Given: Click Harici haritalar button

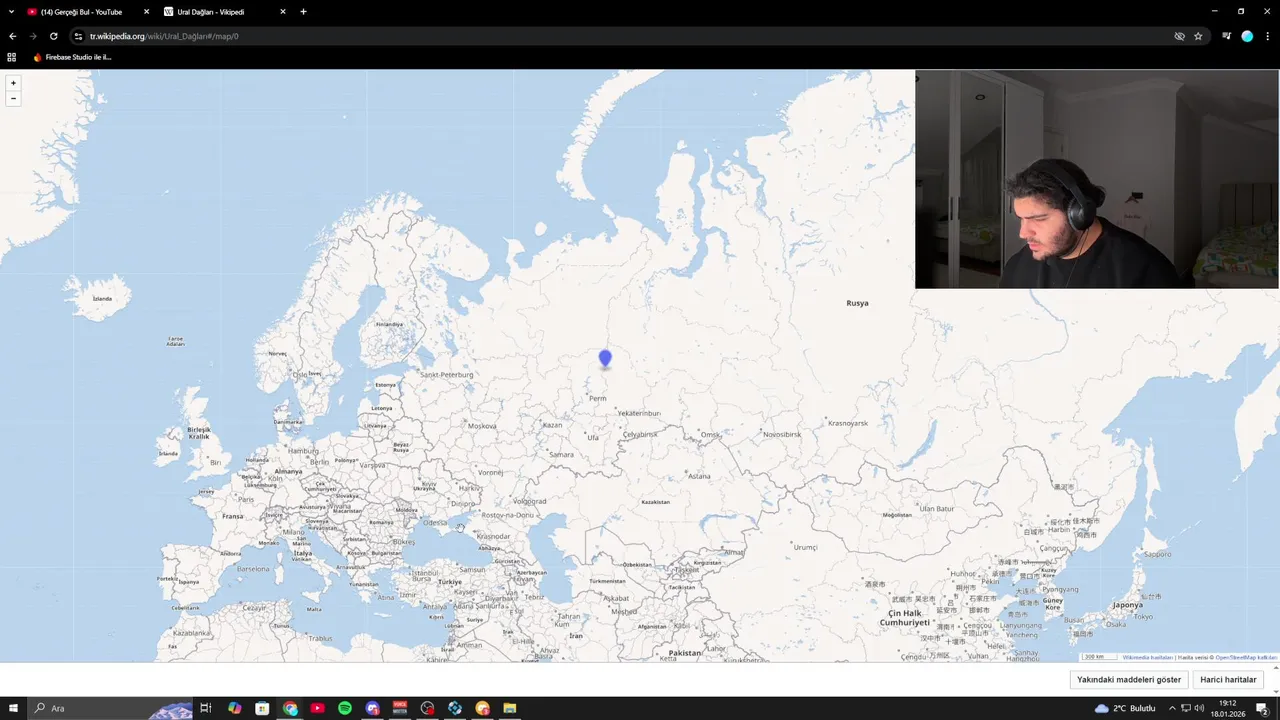Looking at the screenshot, I should (1228, 680).
